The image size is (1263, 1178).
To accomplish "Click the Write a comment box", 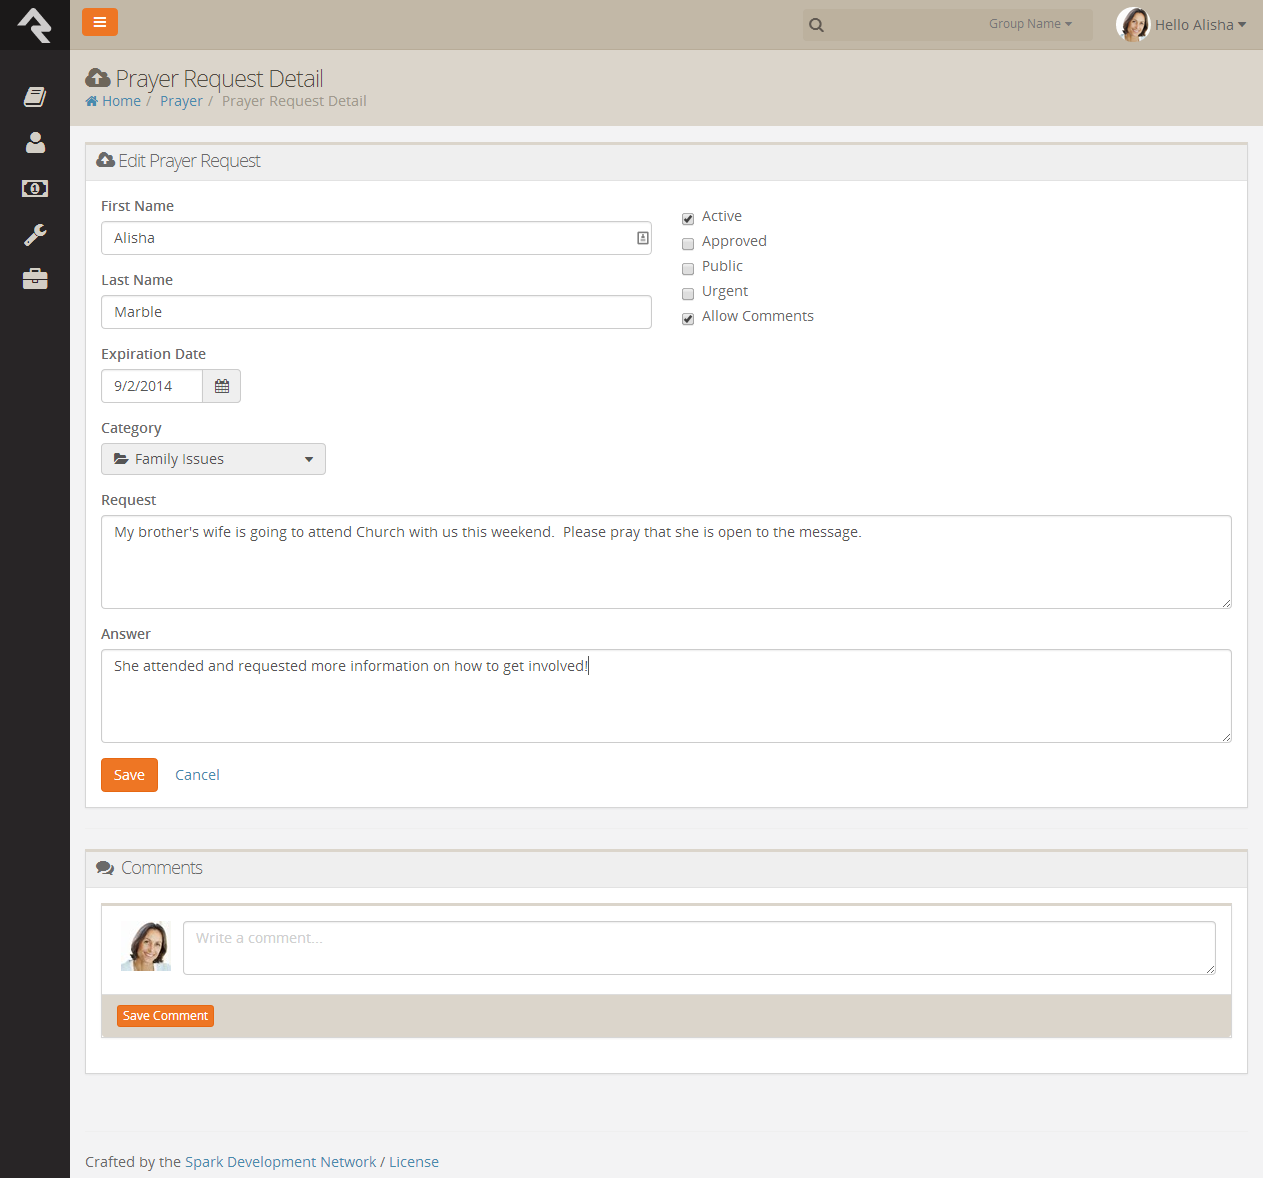I will tap(699, 948).
